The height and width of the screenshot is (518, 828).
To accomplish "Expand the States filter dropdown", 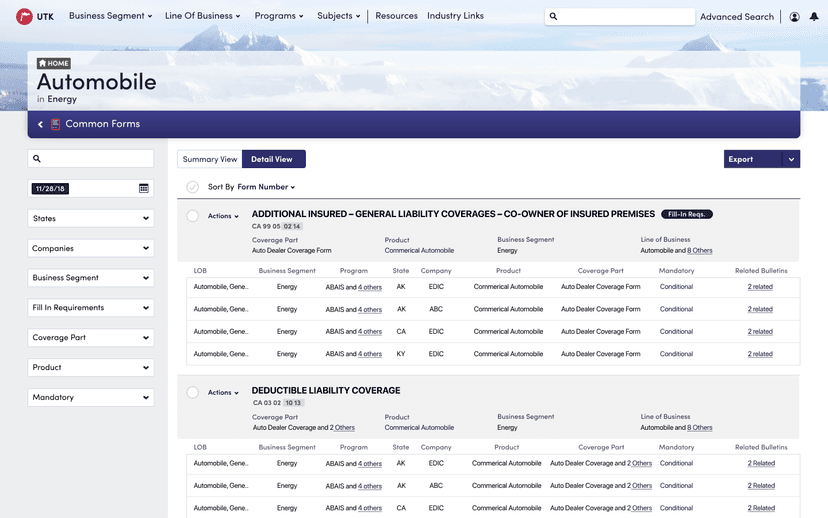I will [91, 218].
